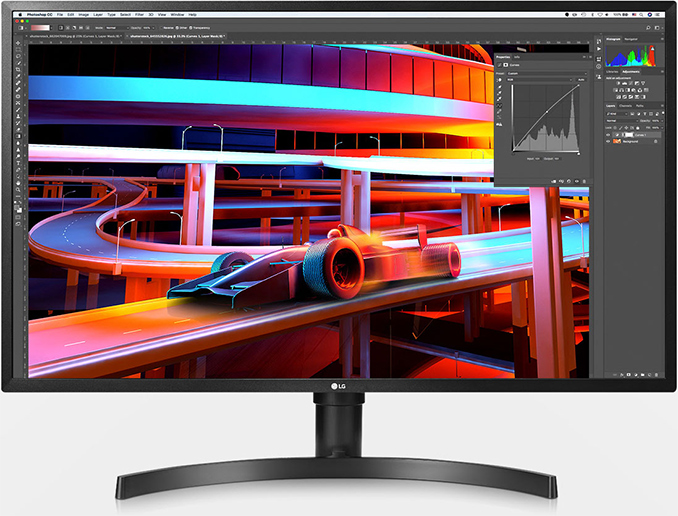Open the gradient preview swatch in options bar
678x516 pixels.
[40, 28]
